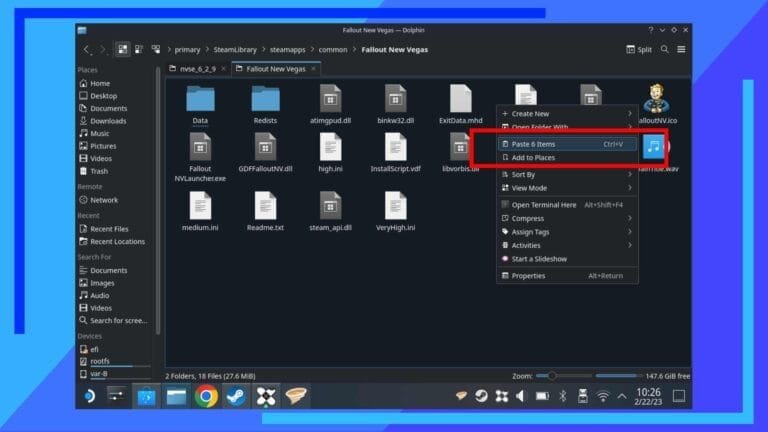Choose Paste 6 Items from context menu
This screenshot has height=432, width=768.
[567, 144]
